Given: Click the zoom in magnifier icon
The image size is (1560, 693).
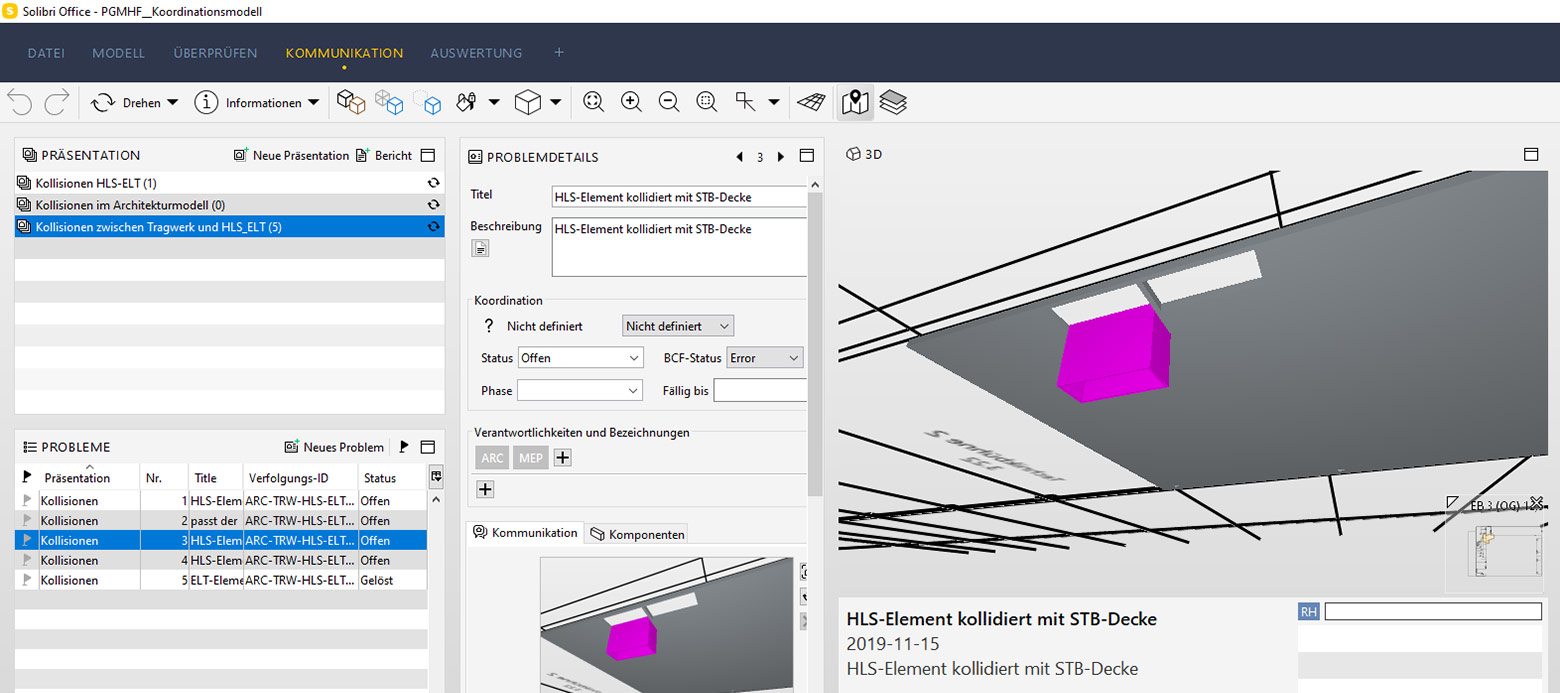Looking at the screenshot, I should pyautogui.click(x=631, y=102).
